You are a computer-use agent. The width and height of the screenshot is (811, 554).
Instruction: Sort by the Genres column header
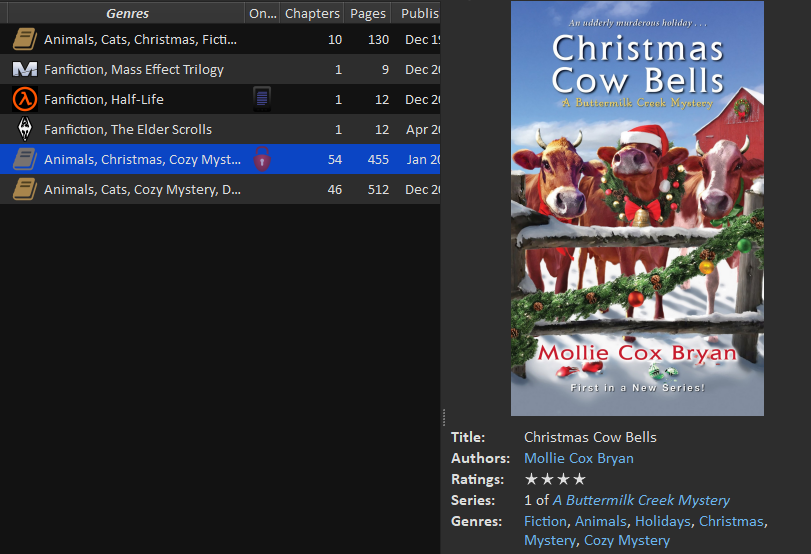click(127, 14)
